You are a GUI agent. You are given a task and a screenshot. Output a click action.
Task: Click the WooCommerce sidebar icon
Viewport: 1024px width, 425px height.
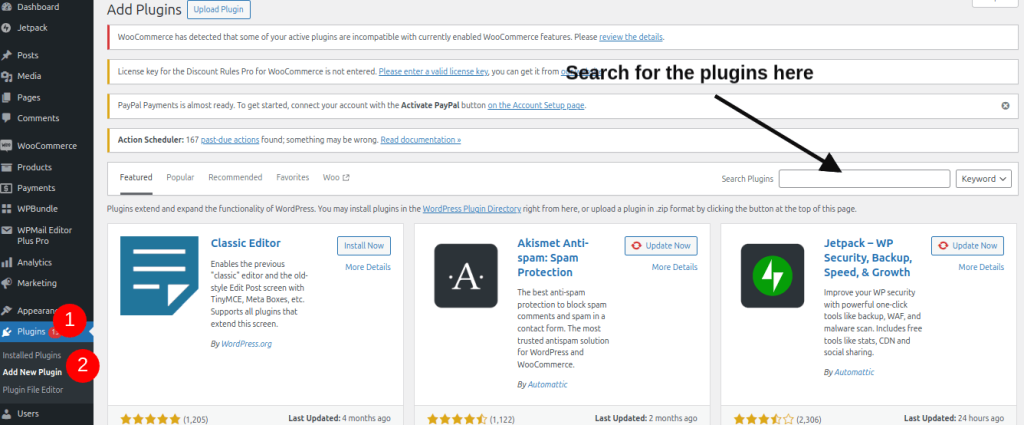7,146
